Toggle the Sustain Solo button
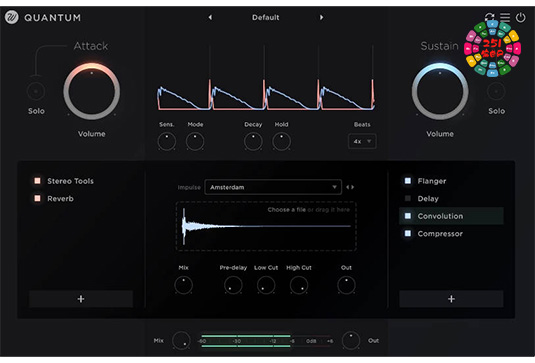535x363 pixels. (496, 91)
